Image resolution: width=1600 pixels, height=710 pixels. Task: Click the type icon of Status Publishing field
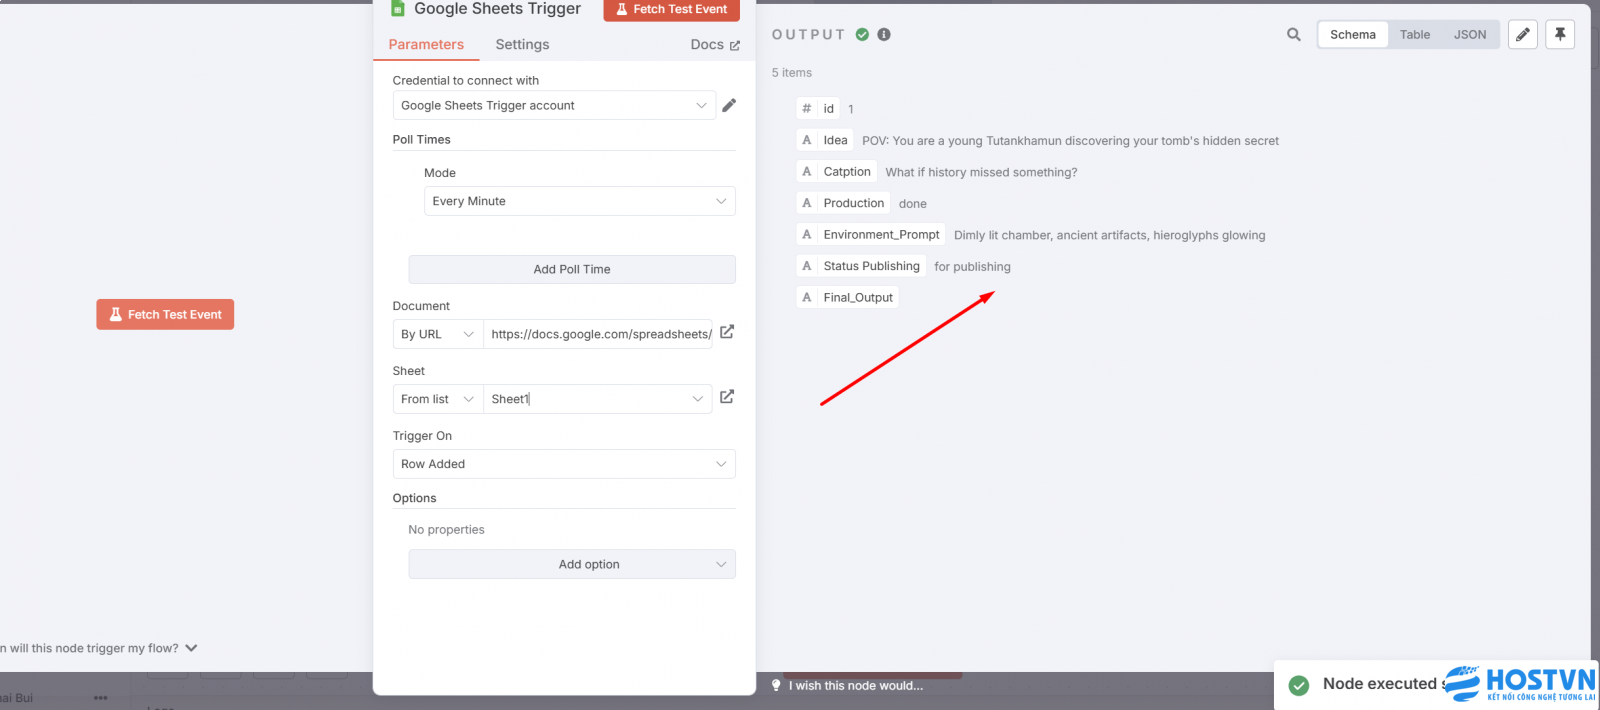[807, 266]
